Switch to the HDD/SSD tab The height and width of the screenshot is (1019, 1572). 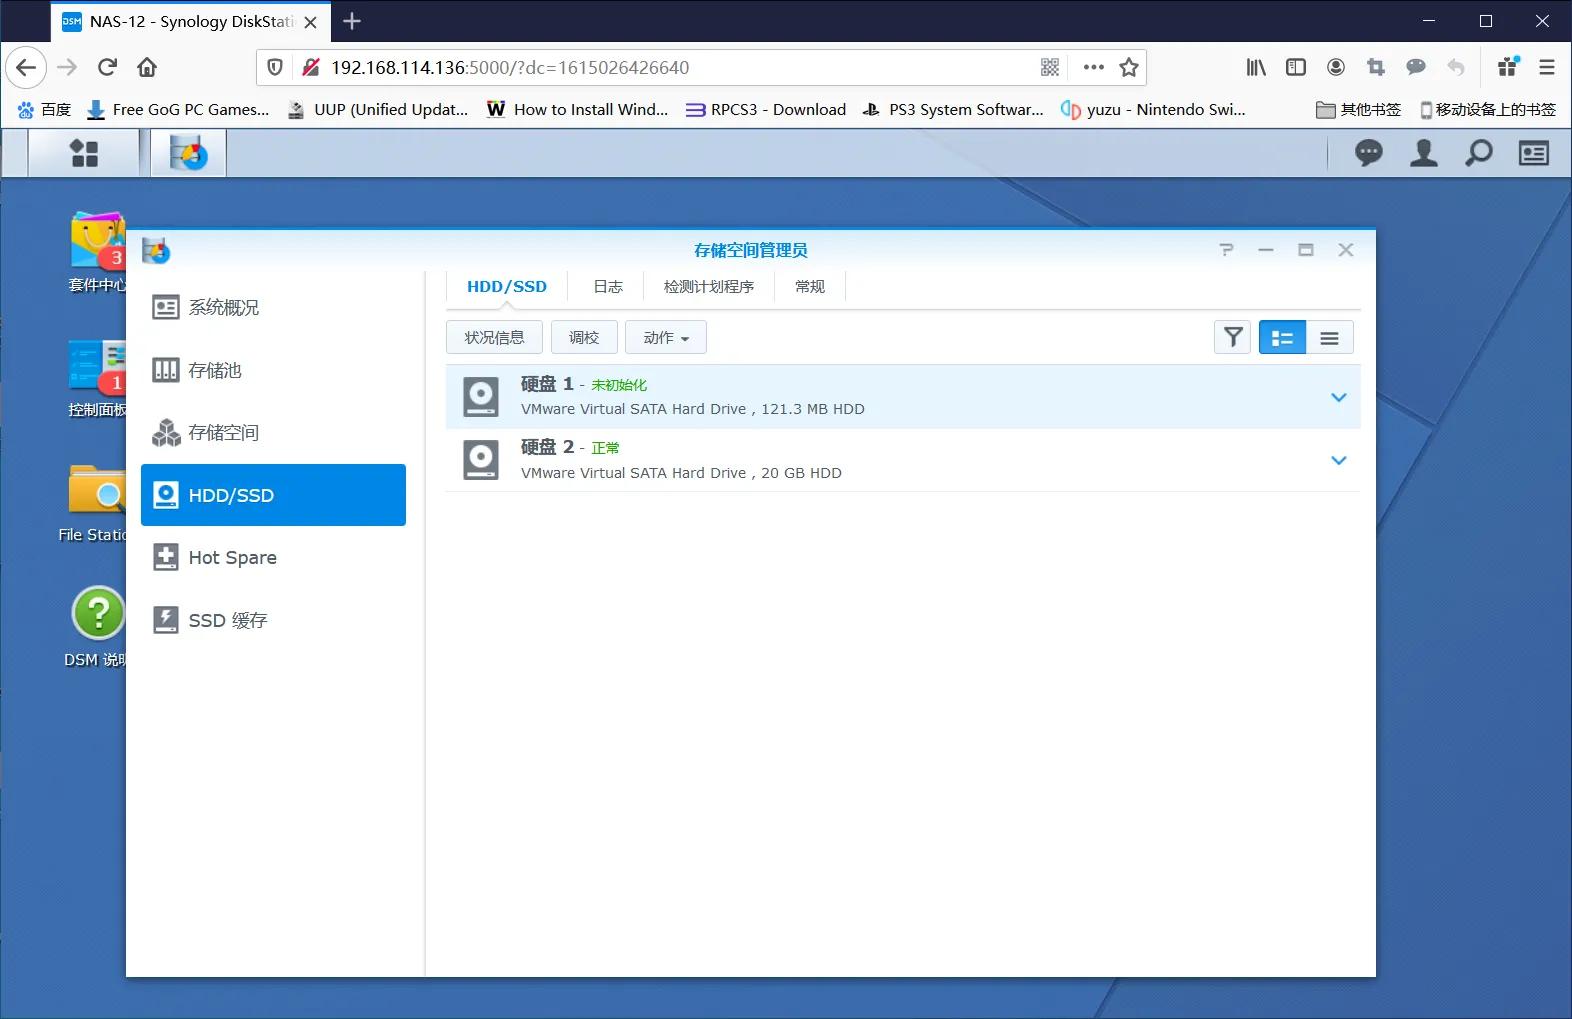click(x=507, y=286)
